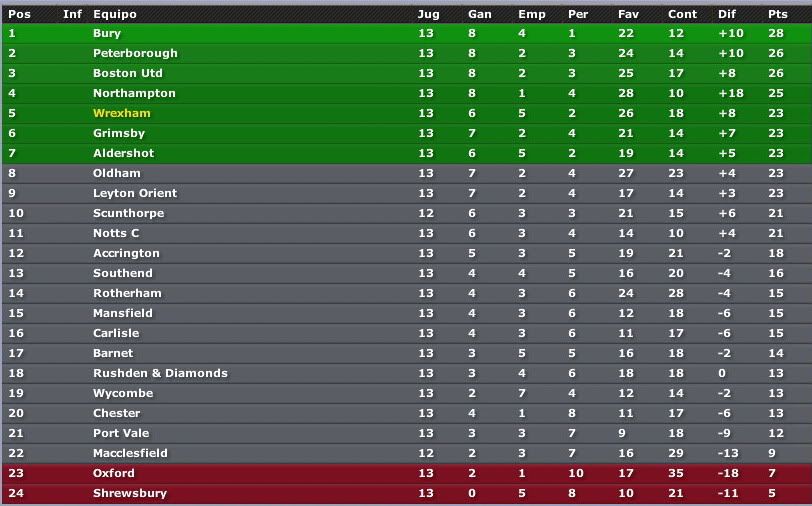Open the Bury team page

pos(107,34)
